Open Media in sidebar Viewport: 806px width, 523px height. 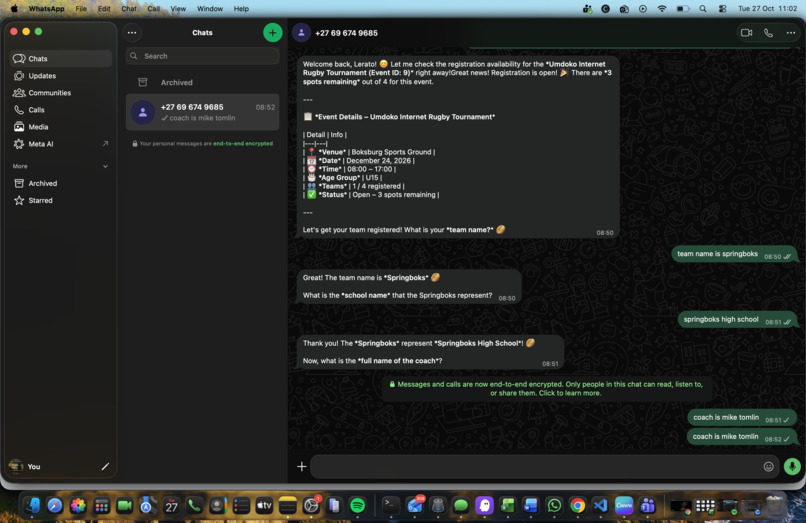61,127
